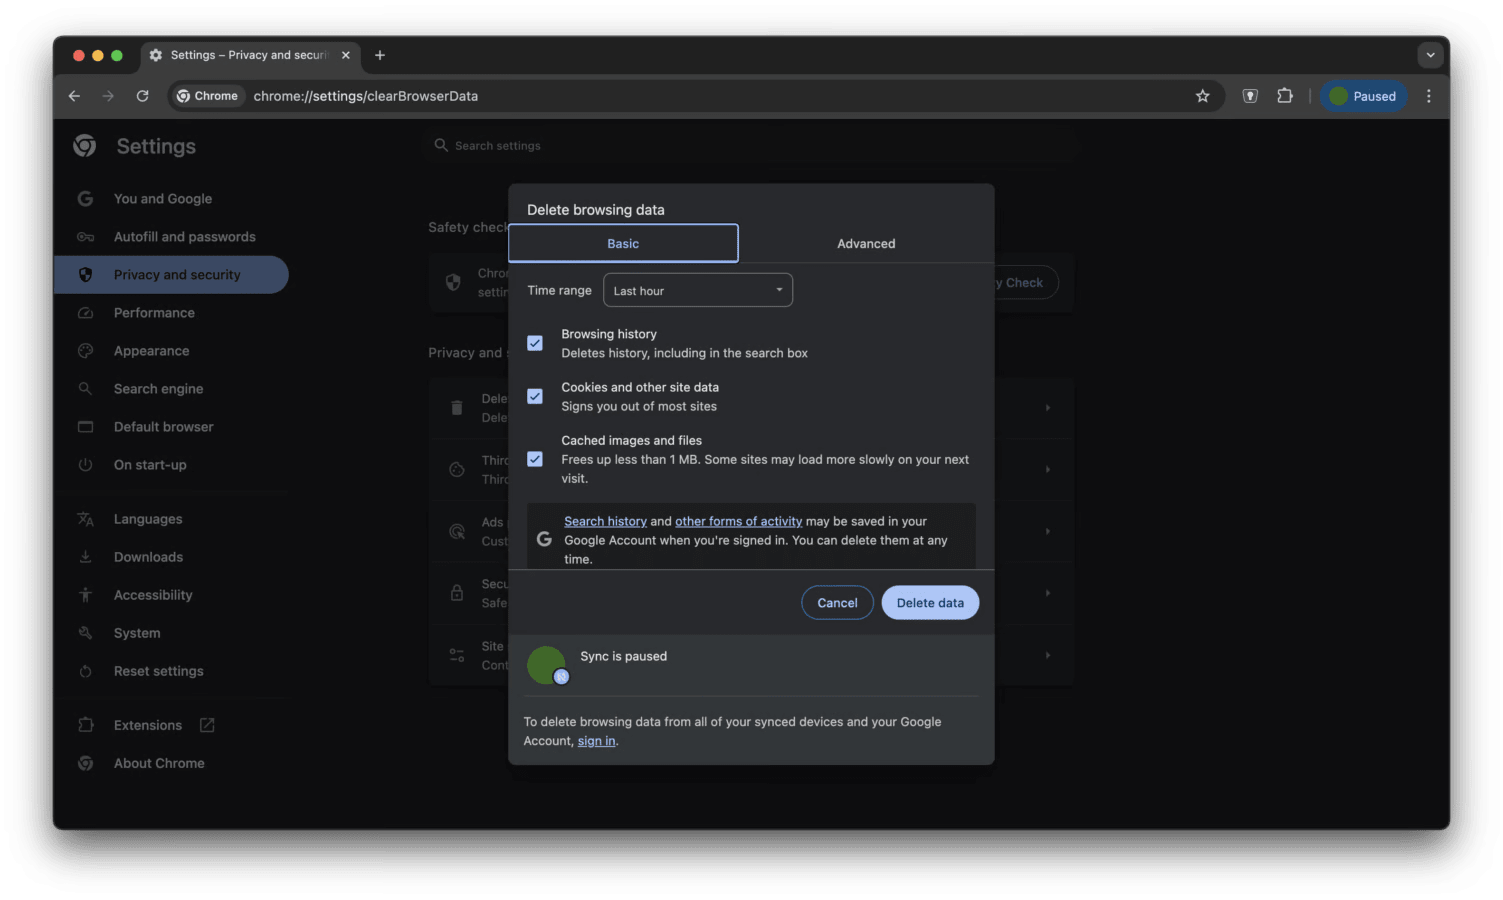
Task: Click the power icon beside On start-up
Action: click(86, 465)
